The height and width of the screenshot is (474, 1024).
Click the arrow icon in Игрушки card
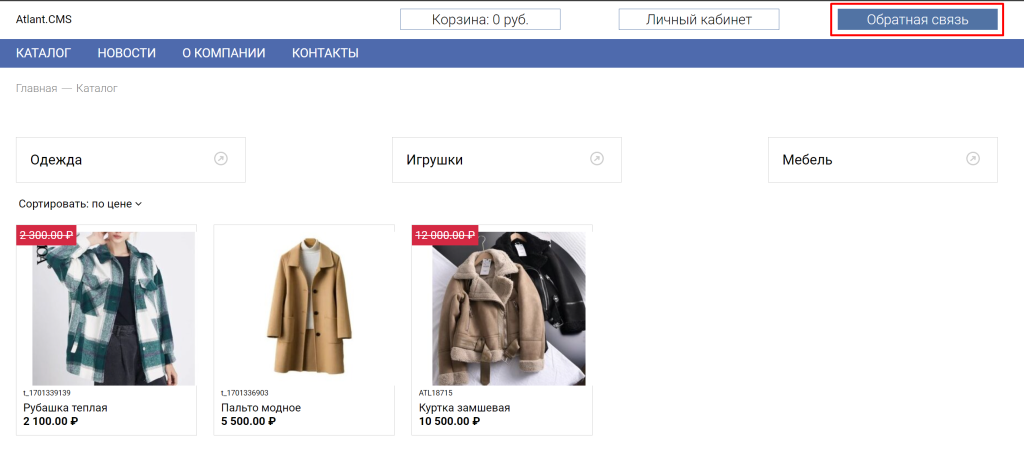point(597,159)
